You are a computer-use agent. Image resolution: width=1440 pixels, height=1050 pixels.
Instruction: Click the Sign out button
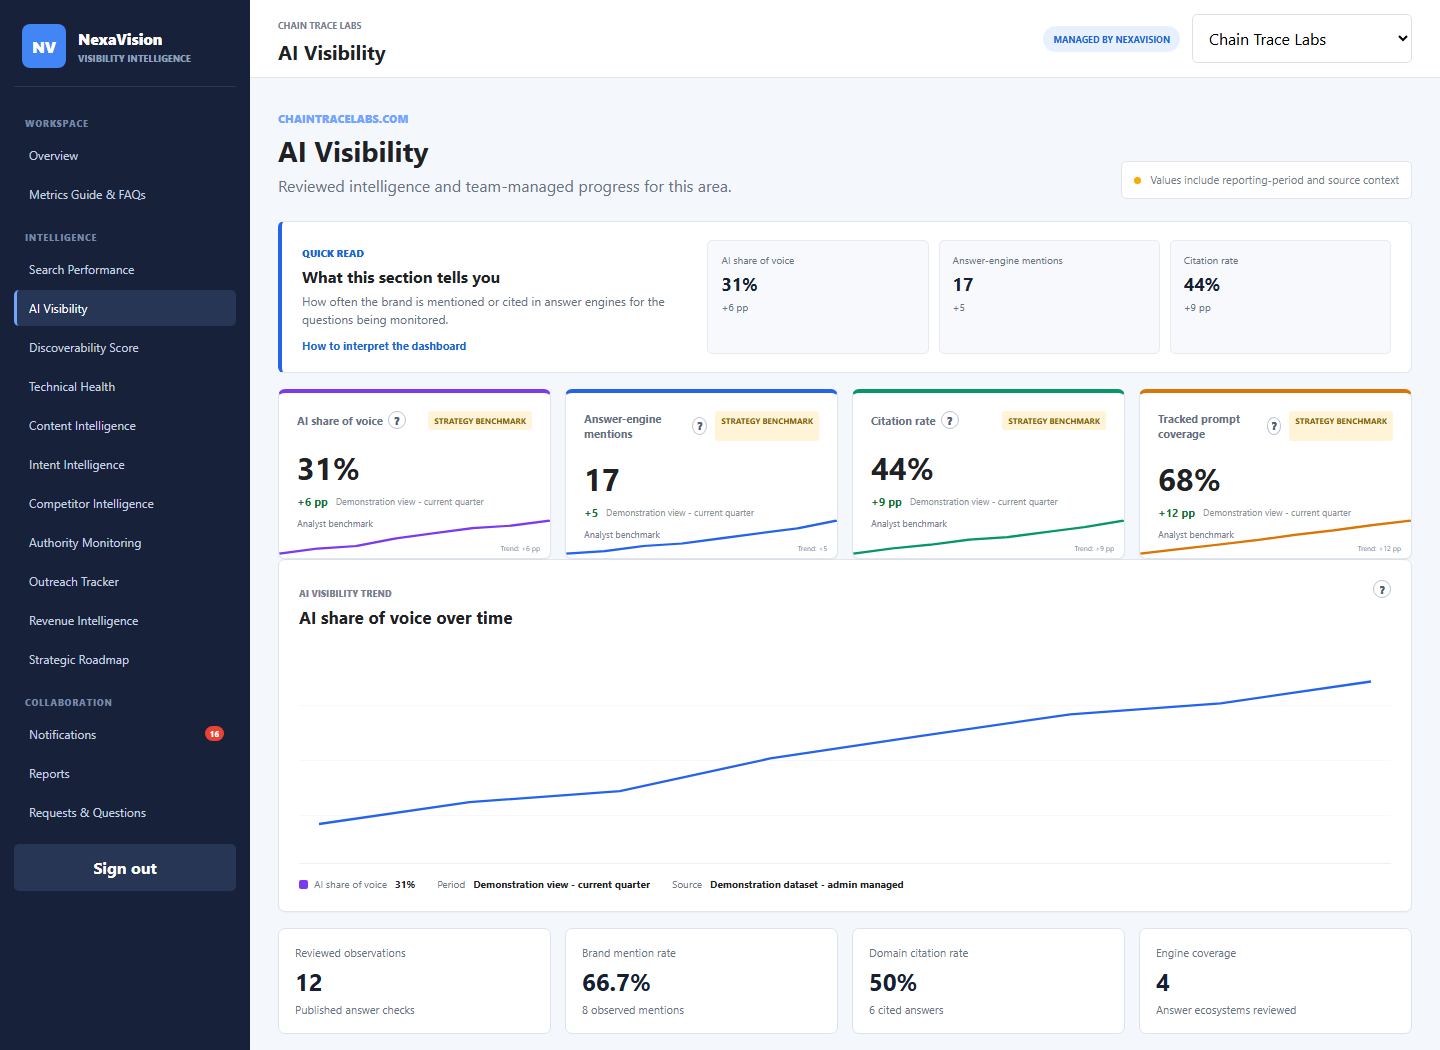[x=125, y=868]
